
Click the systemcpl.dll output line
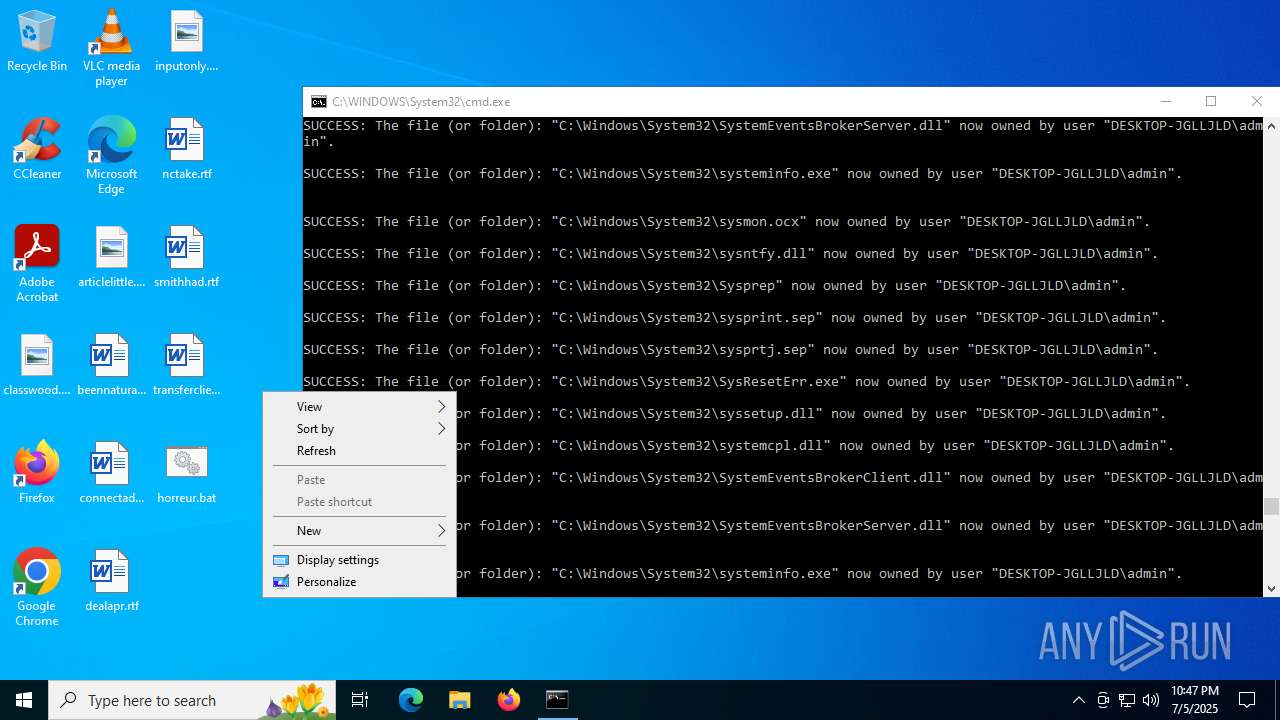click(x=815, y=445)
